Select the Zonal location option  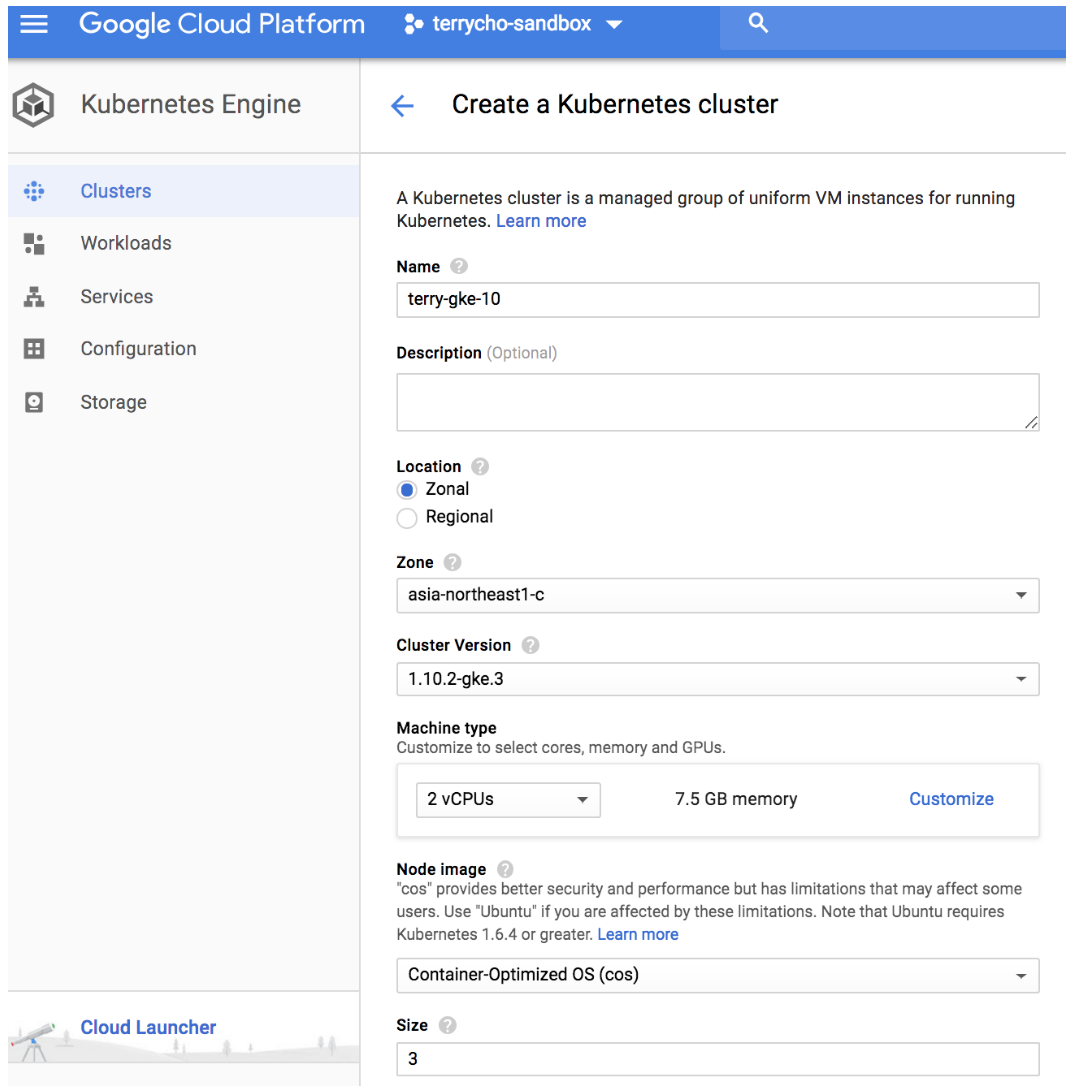coord(407,490)
